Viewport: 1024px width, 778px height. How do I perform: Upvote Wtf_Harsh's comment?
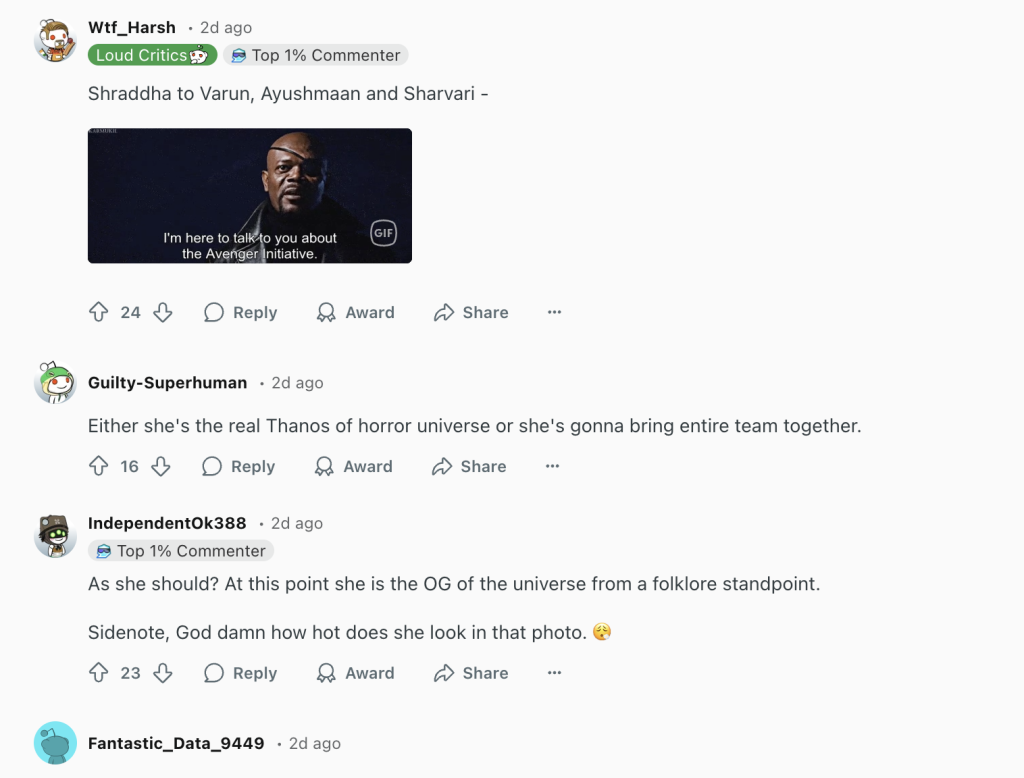tap(98, 313)
